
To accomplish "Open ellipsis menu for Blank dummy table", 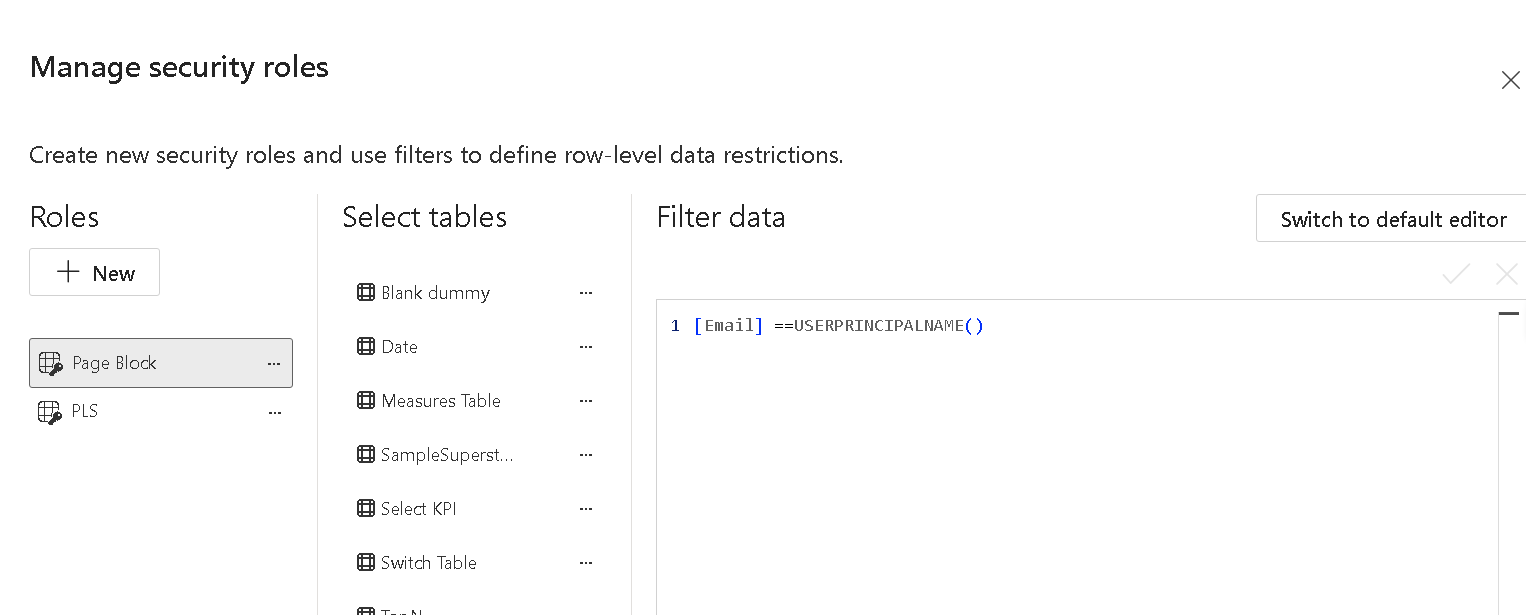I will pyautogui.click(x=586, y=293).
